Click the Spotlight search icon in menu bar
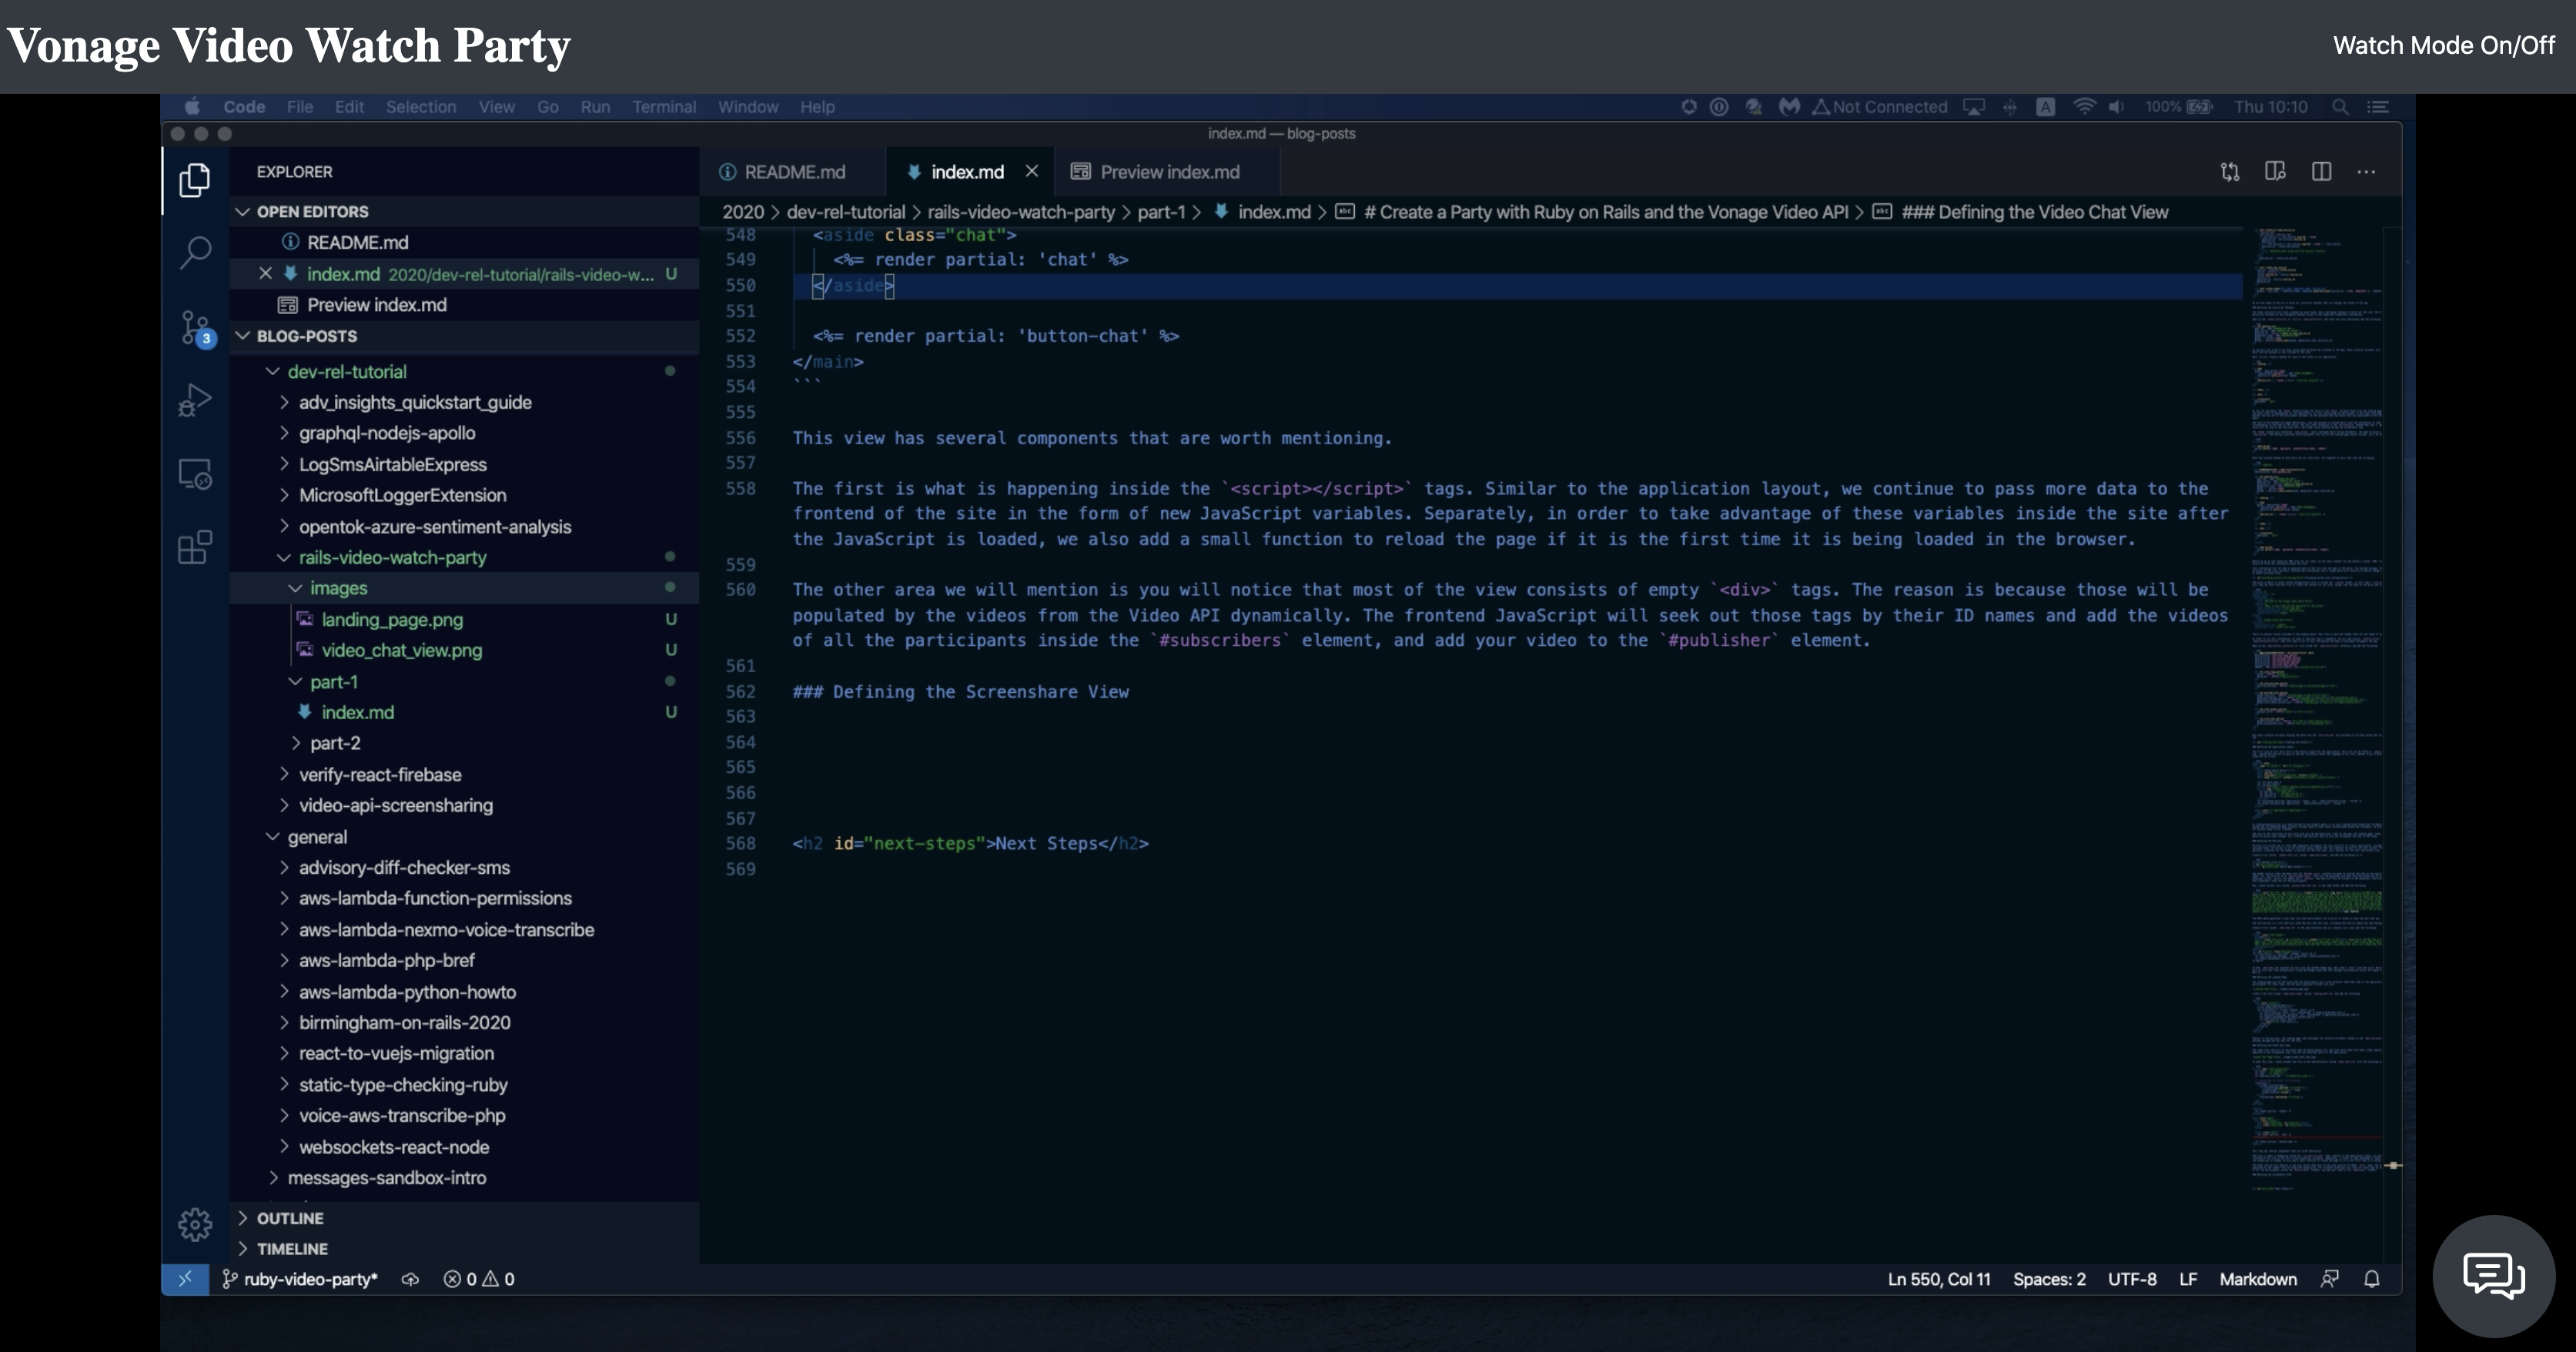The image size is (2576, 1352). coord(2340,107)
